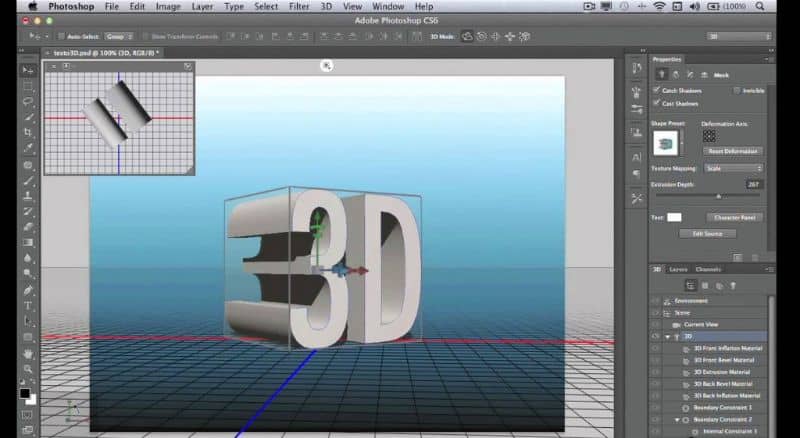Click the Extrusion Depth slider handle
This screenshot has height=438, width=800.
coord(718,196)
